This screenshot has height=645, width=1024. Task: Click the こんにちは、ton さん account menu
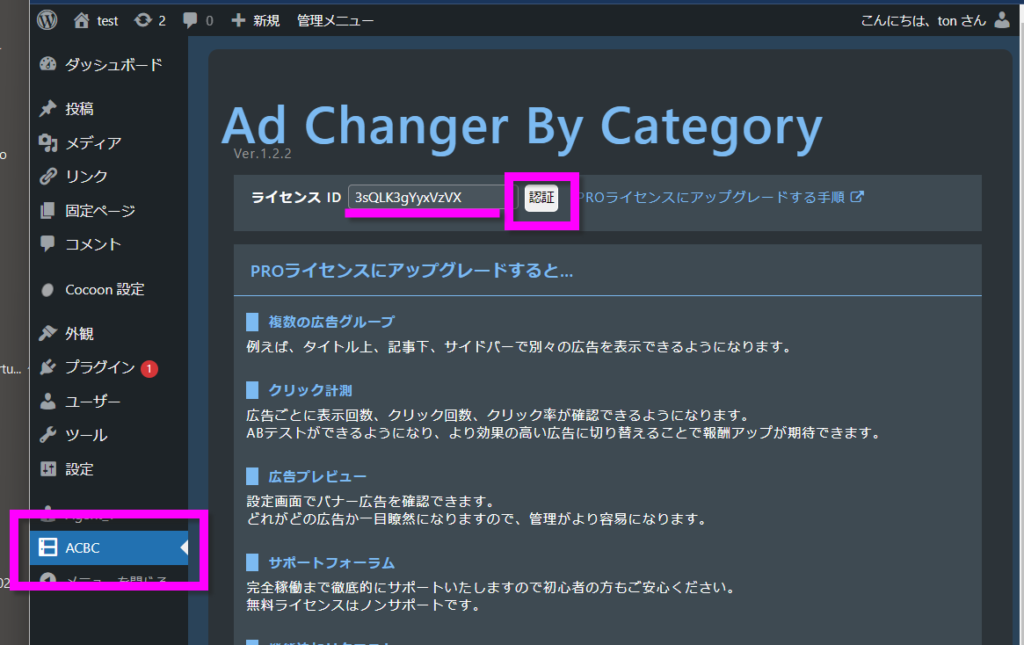click(922, 20)
